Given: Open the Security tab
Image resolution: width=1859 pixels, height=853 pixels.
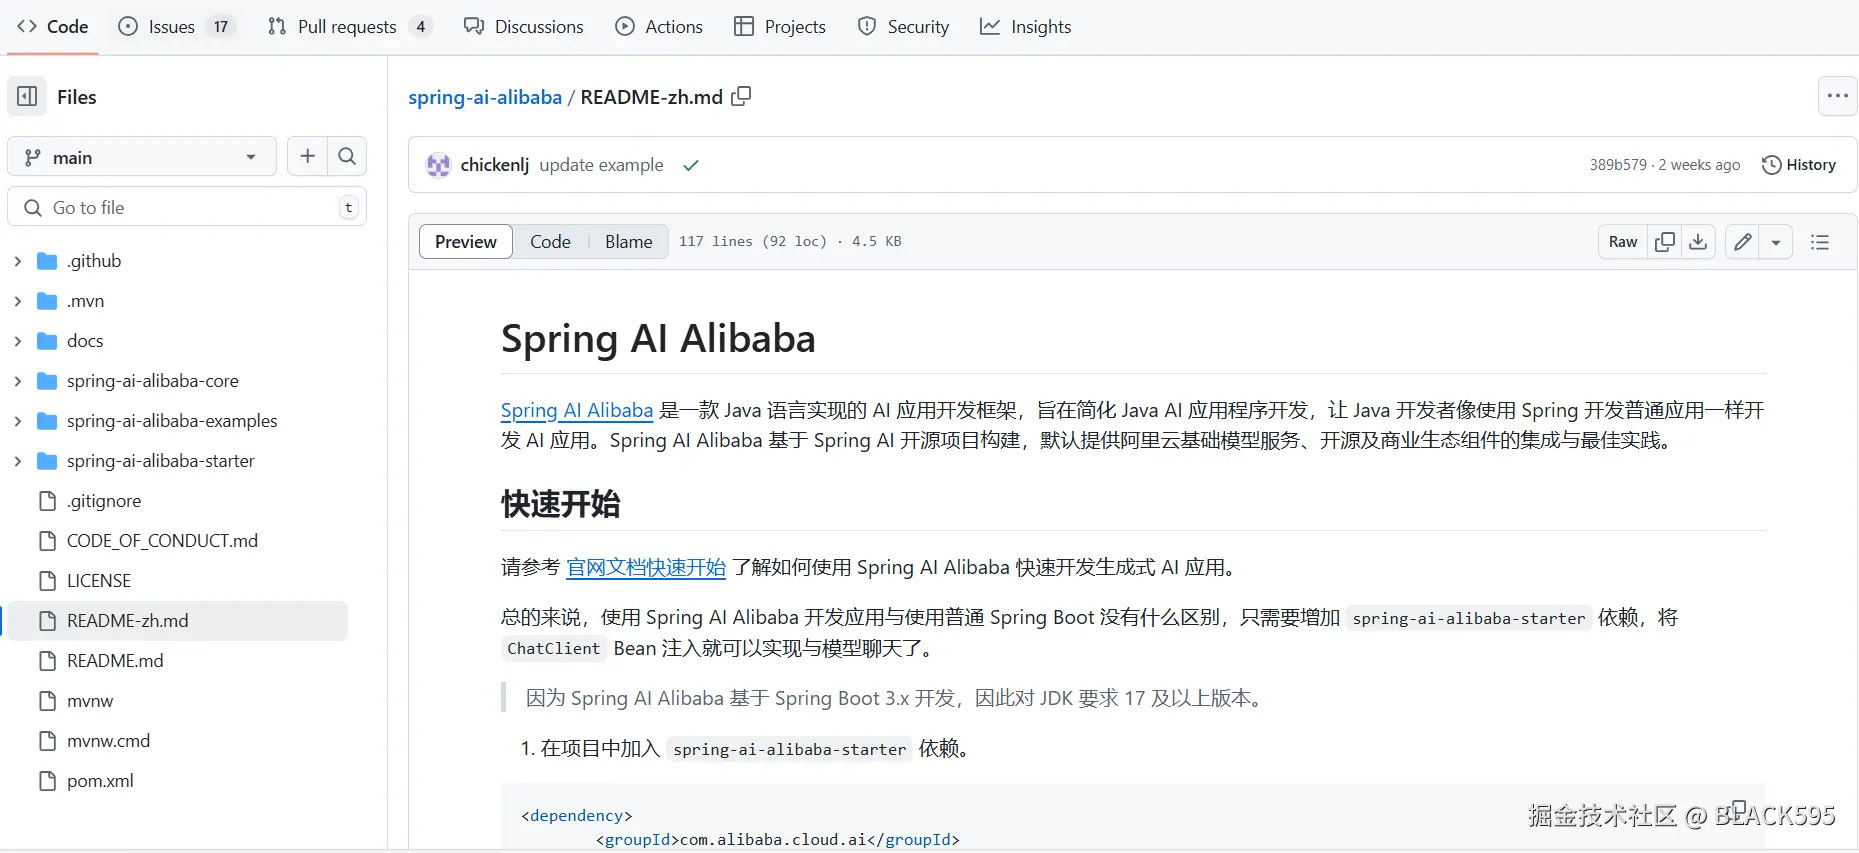Looking at the screenshot, I should pyautogui.click(x=904, y=27).
